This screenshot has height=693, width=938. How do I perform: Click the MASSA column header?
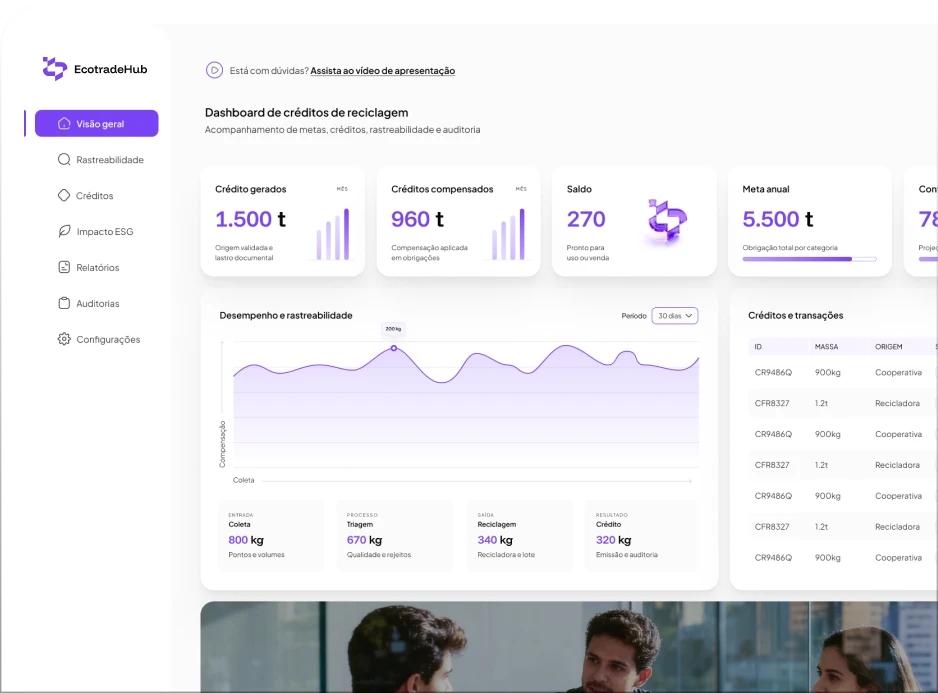[826, 346]
